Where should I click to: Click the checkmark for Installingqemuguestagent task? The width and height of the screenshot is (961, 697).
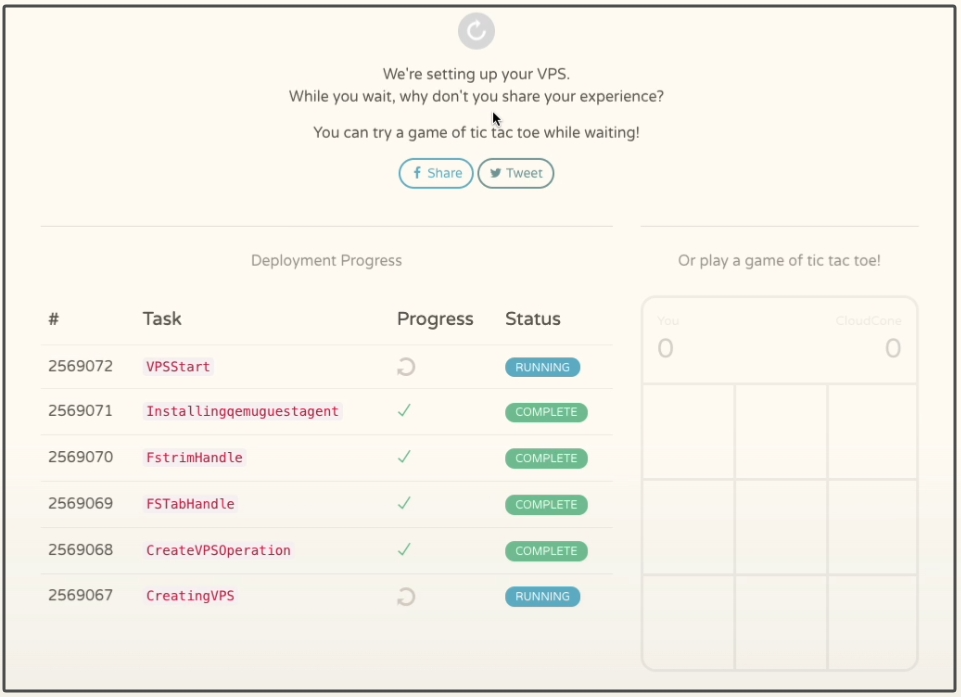click(404, 411)
